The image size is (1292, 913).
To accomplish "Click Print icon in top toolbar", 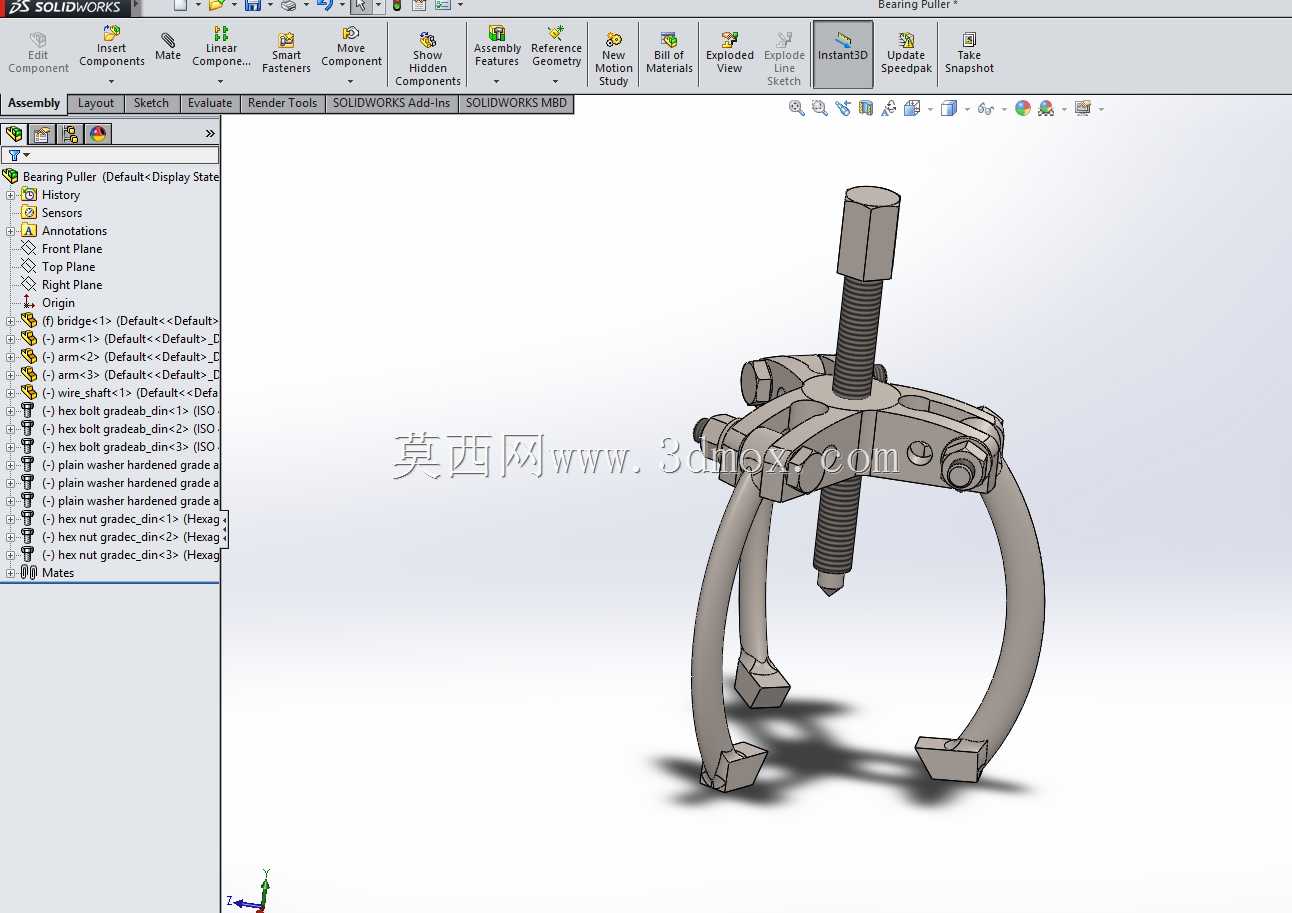I will pos(288,5).
